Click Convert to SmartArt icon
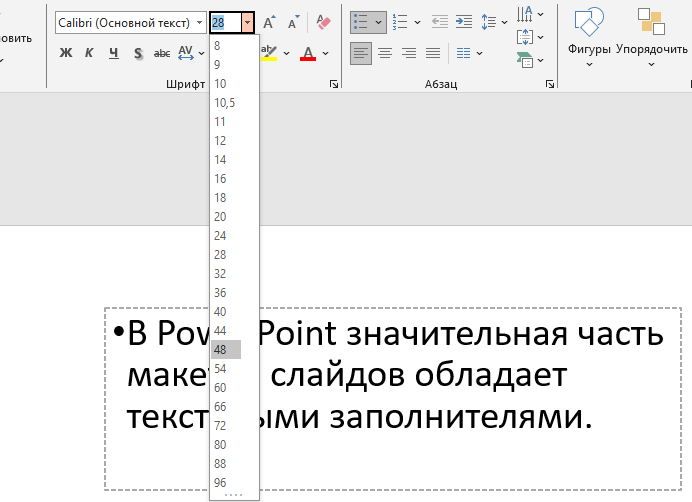This screenshot has height=502, width=692. (x=525, y=60)
